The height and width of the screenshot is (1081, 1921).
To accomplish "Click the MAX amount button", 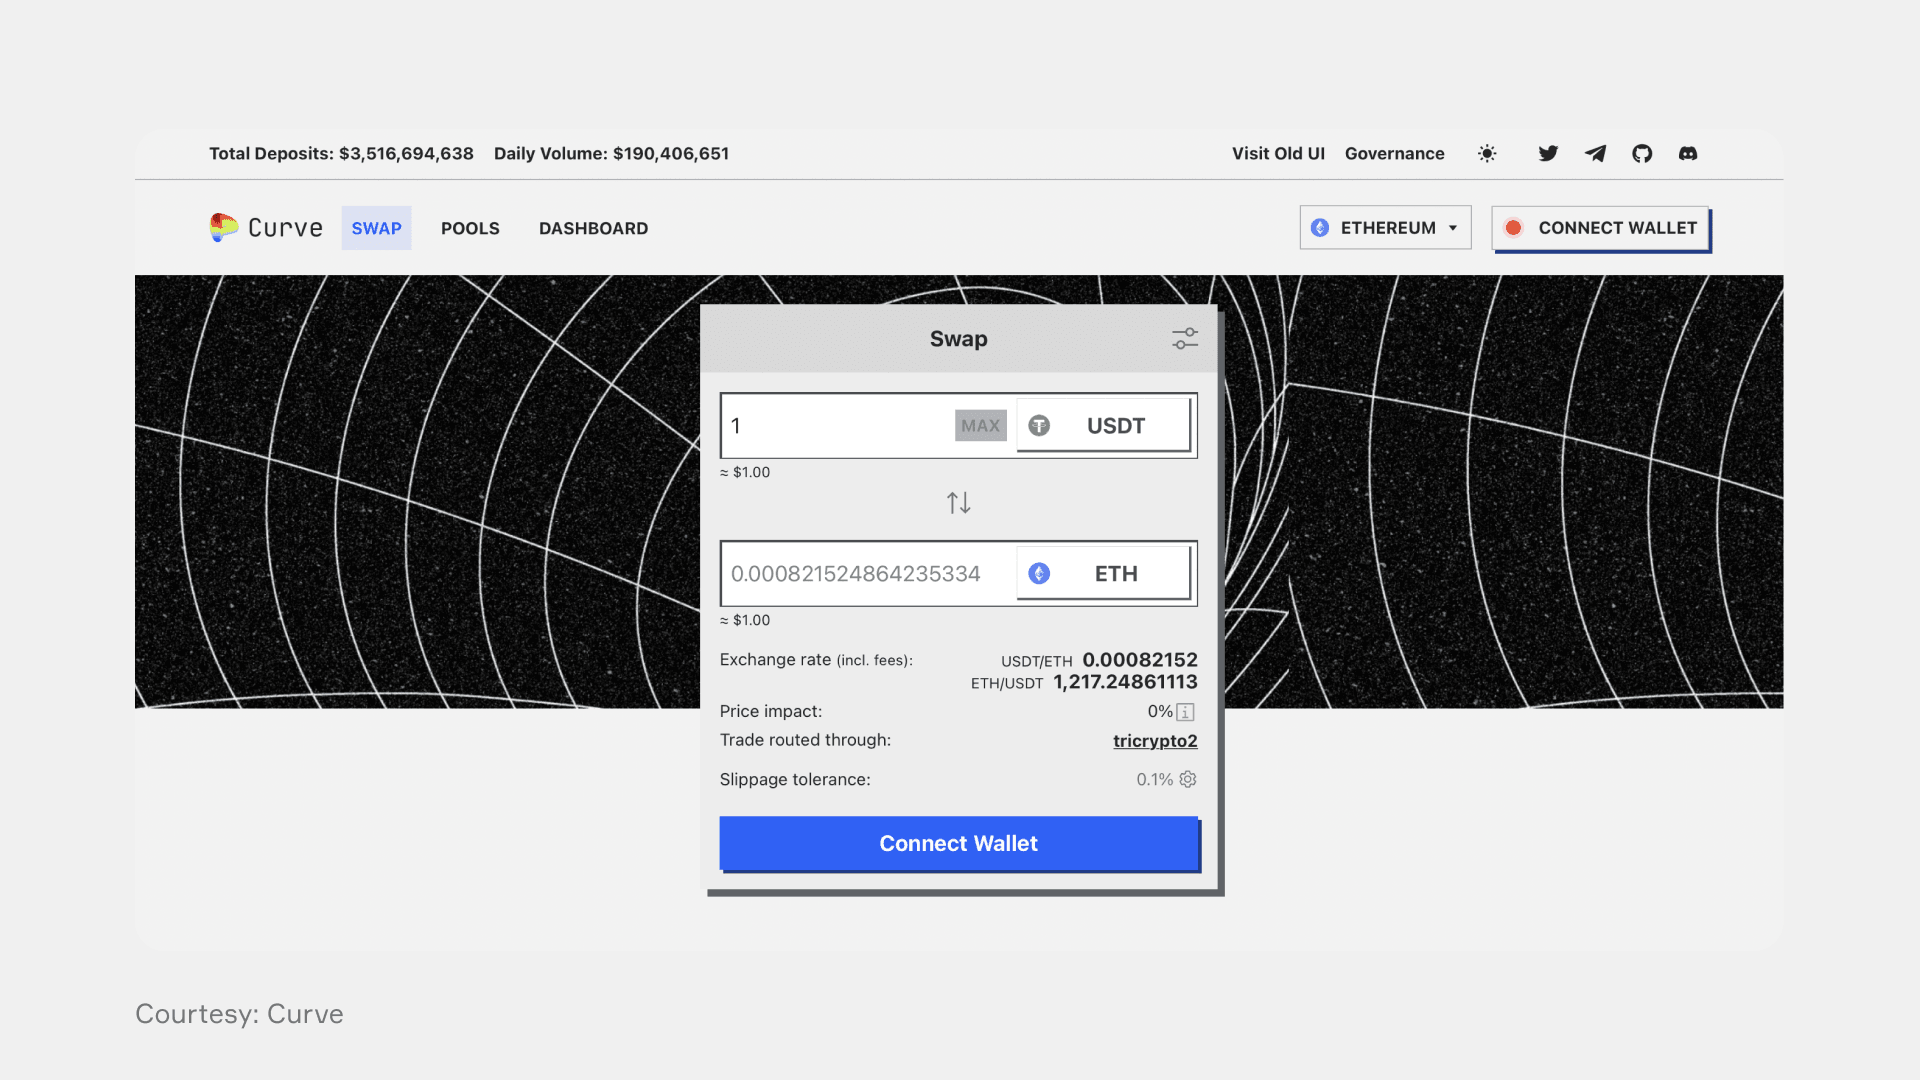I will (980, 426).
